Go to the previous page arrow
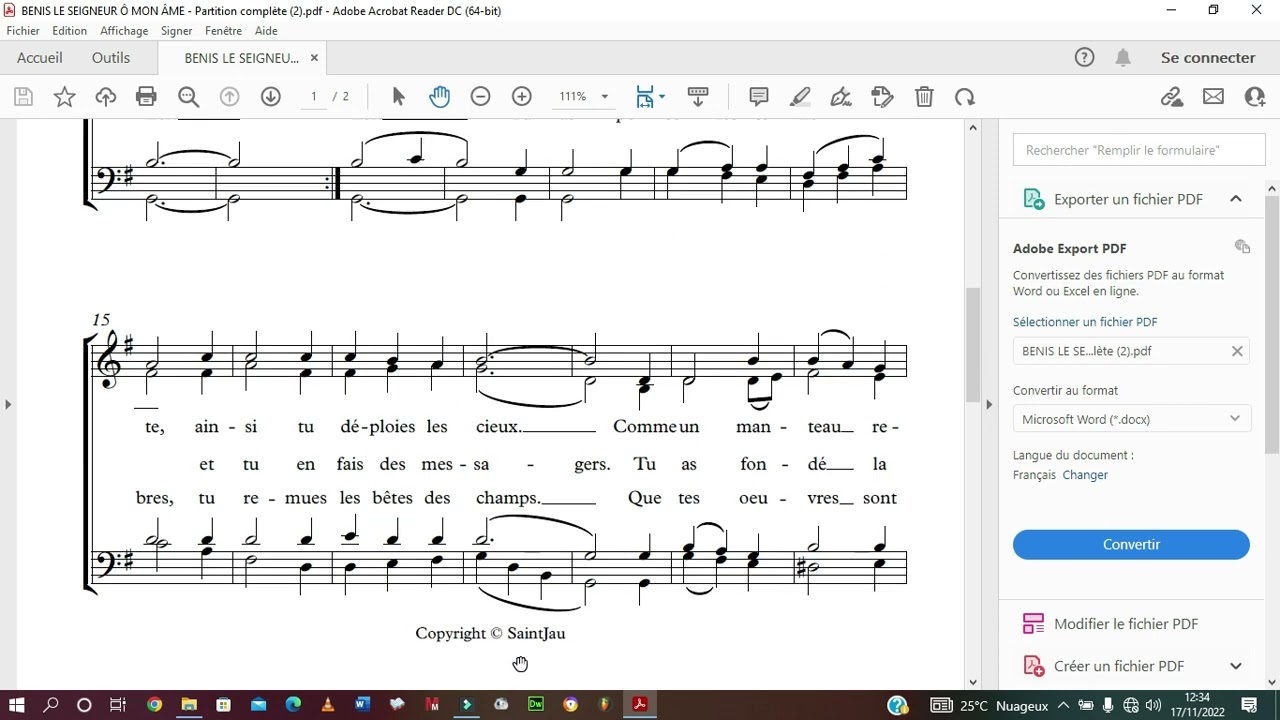 [229, 97]
